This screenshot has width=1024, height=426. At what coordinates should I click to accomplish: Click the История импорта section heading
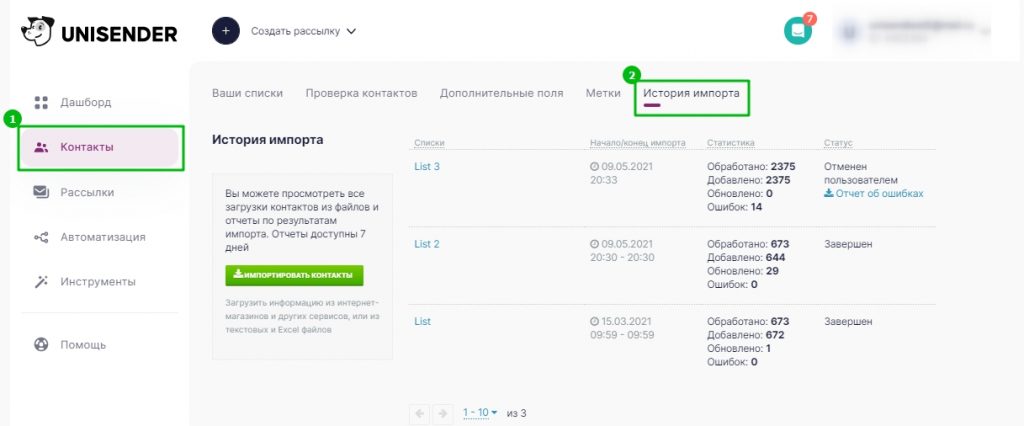point(268,140)
